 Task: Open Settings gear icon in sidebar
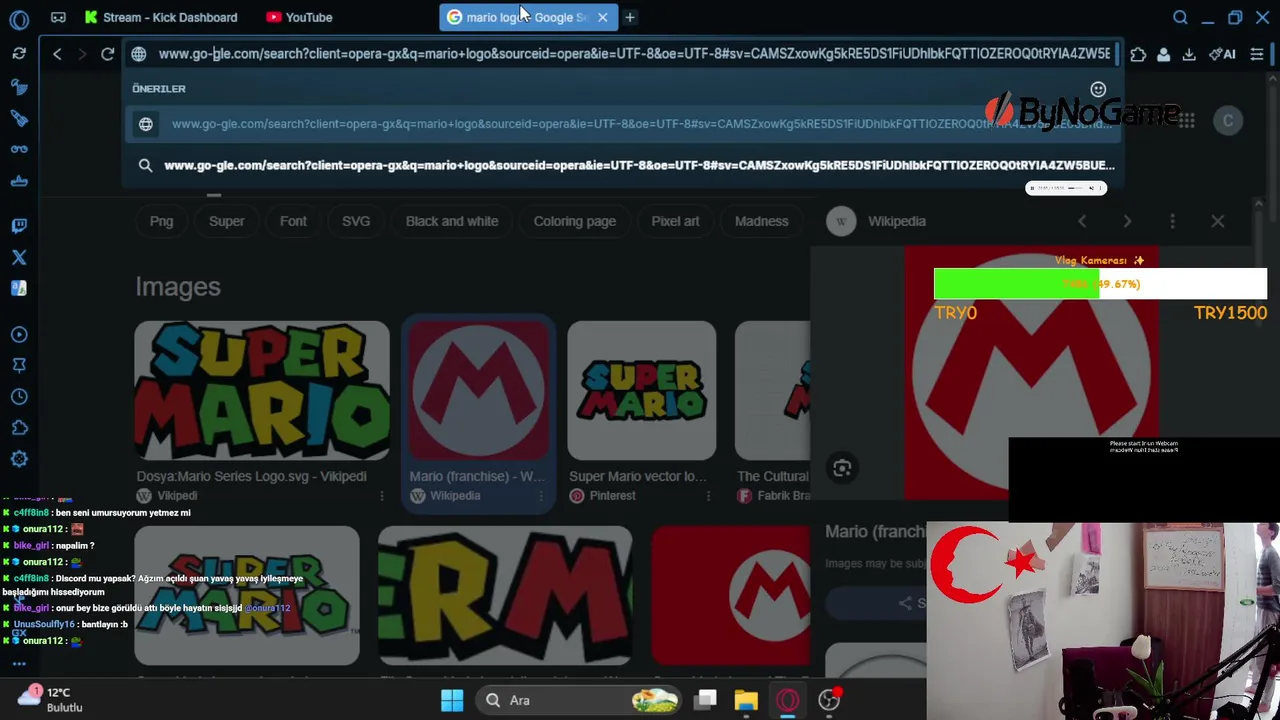point(19,459)
